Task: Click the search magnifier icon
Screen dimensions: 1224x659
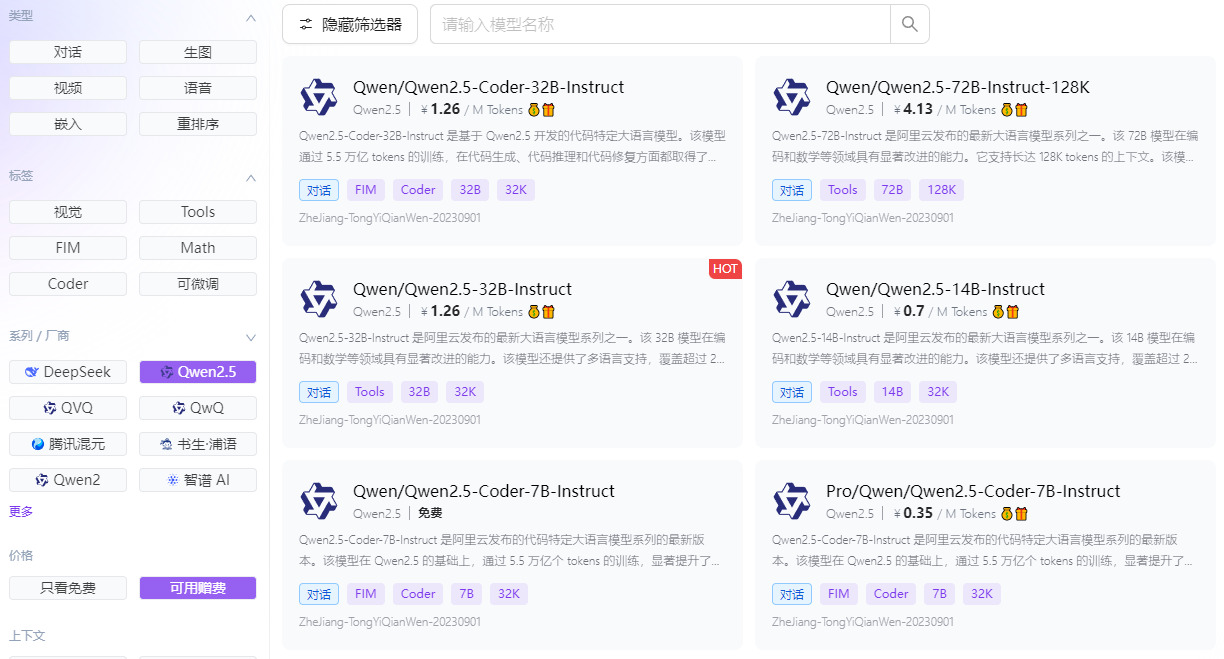Action: pyautogui.click(x=908, y=24)
